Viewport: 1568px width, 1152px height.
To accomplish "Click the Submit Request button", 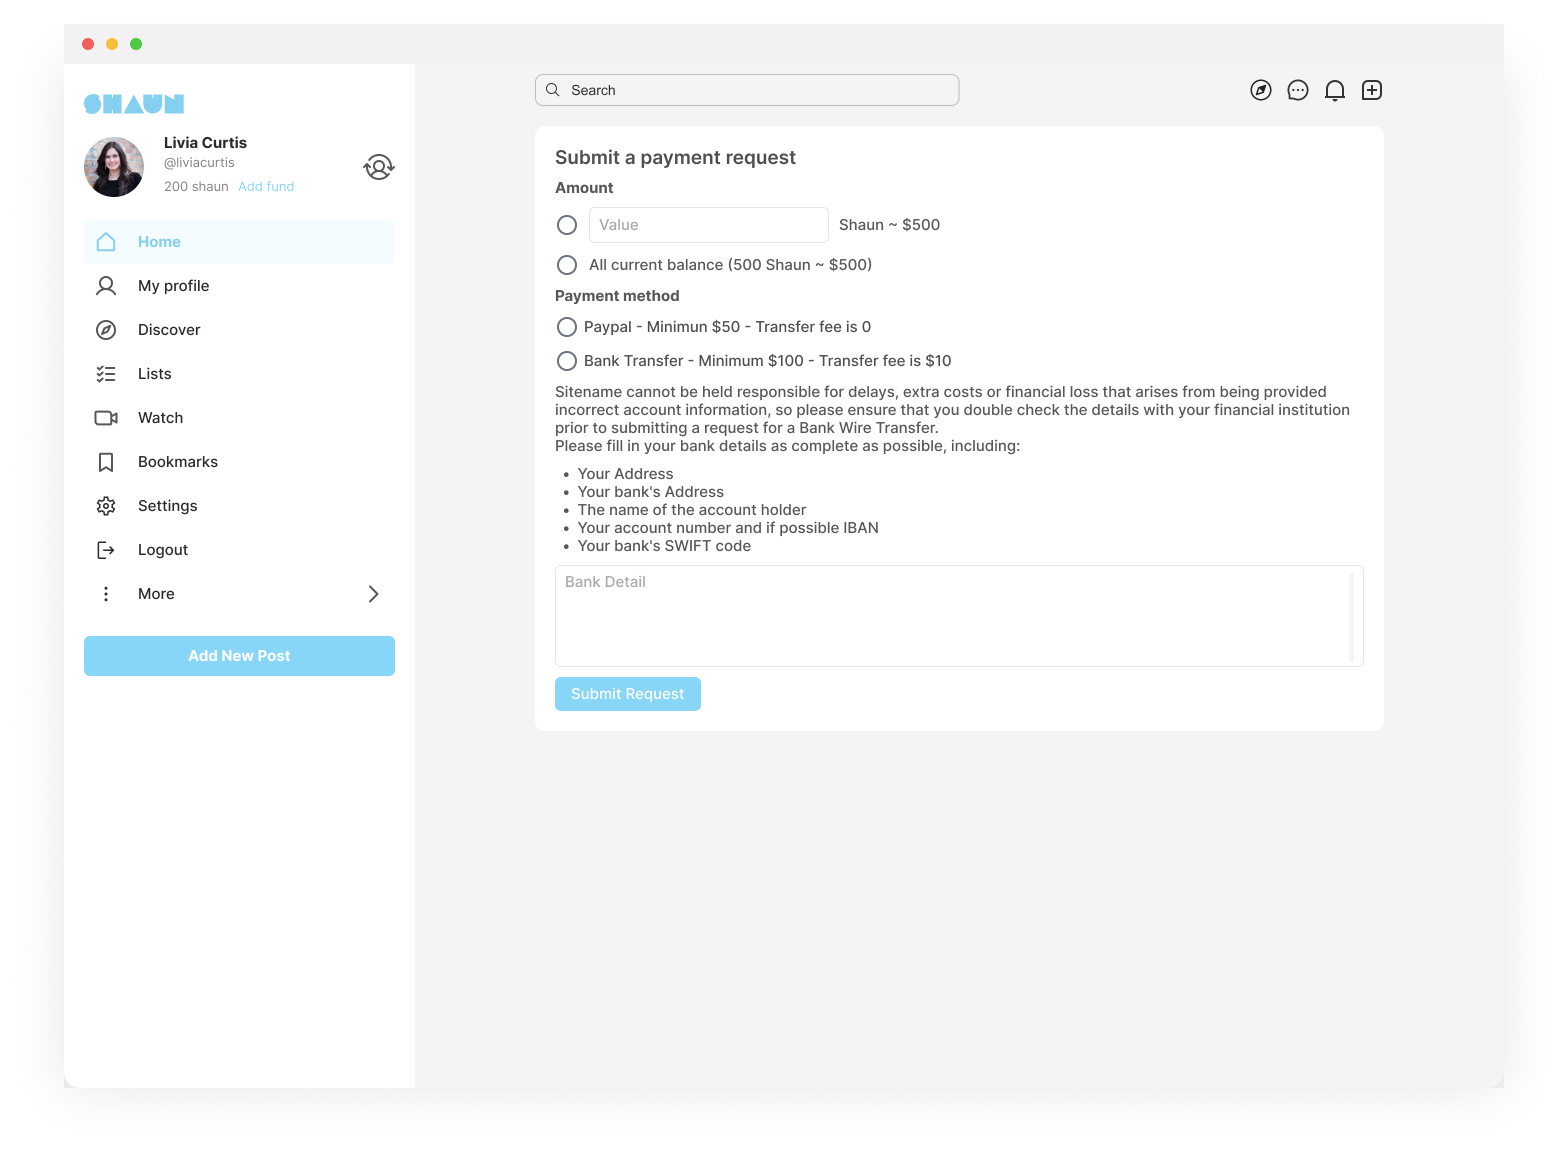I will 627,694.
